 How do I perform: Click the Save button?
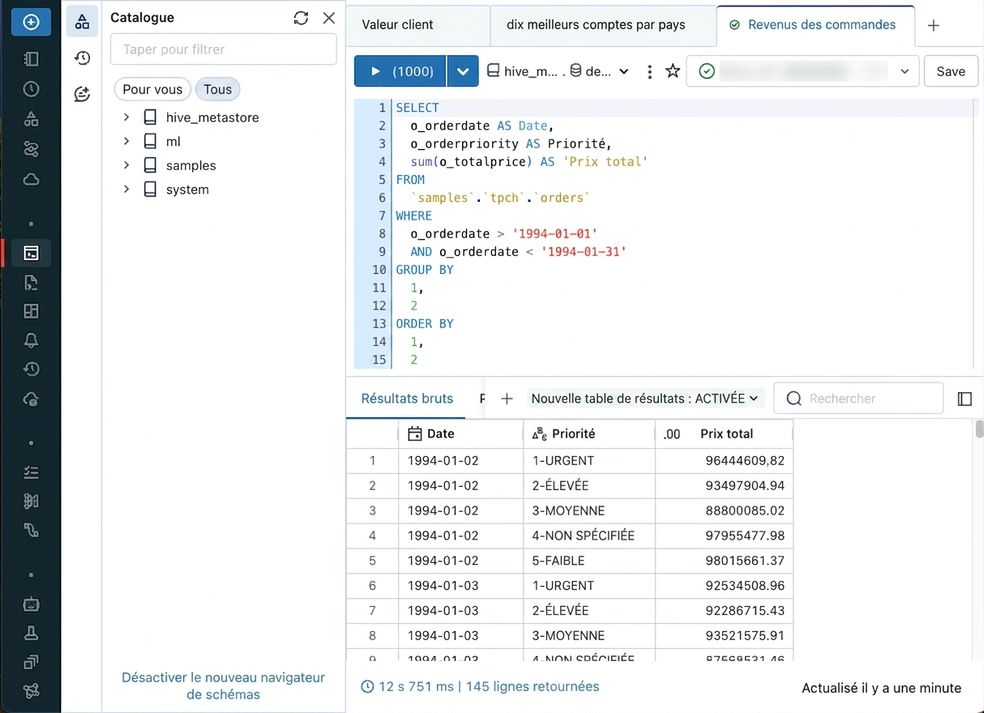tap(951, 71)
